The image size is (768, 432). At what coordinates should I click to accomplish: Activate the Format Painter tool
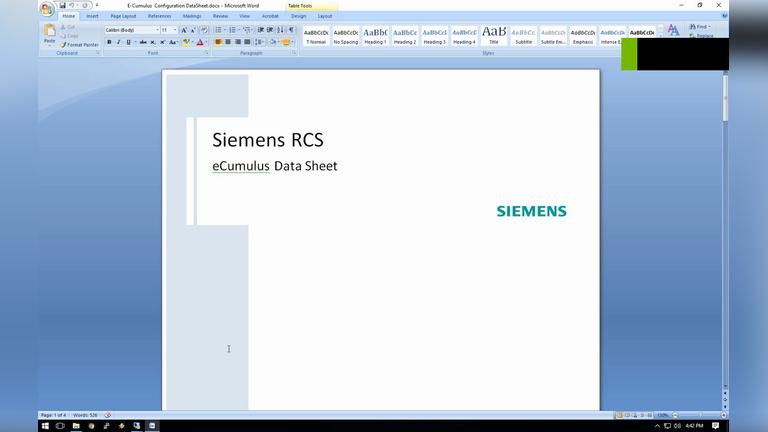coord(79,45)
